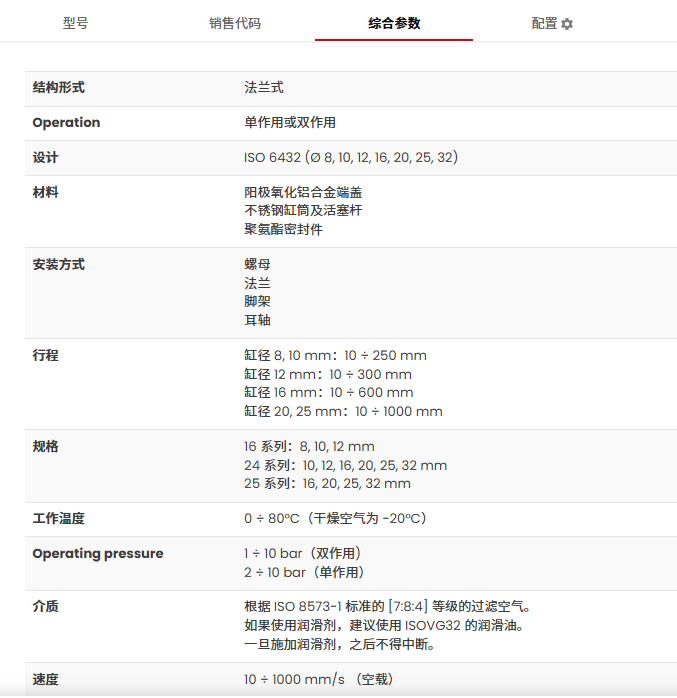Viewport: 677px width, 698px height.
Task: Click the 行程 row label
Action: point(46,356)
